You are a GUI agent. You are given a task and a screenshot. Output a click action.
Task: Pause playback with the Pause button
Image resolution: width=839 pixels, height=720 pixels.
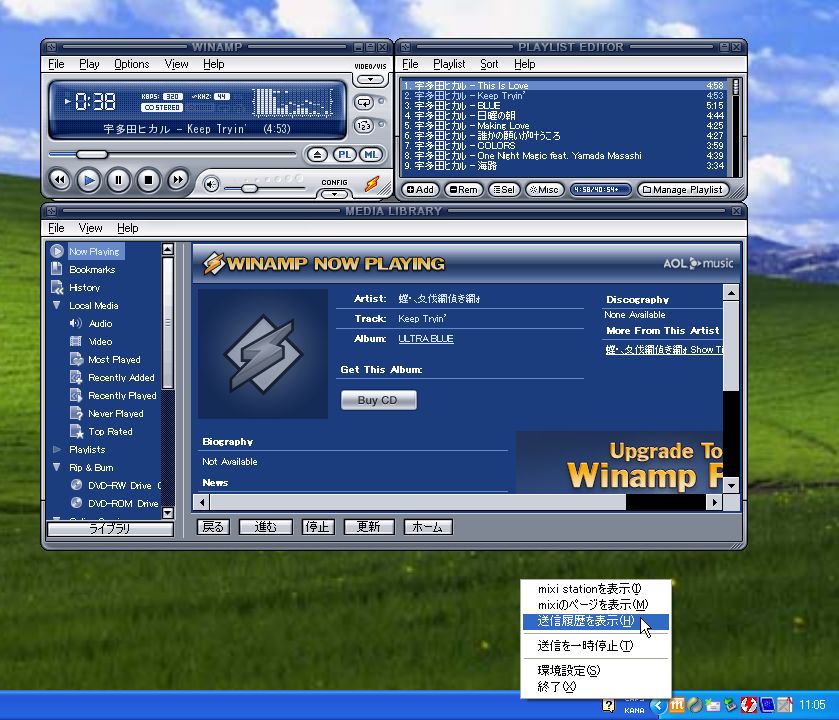point(118,180)
